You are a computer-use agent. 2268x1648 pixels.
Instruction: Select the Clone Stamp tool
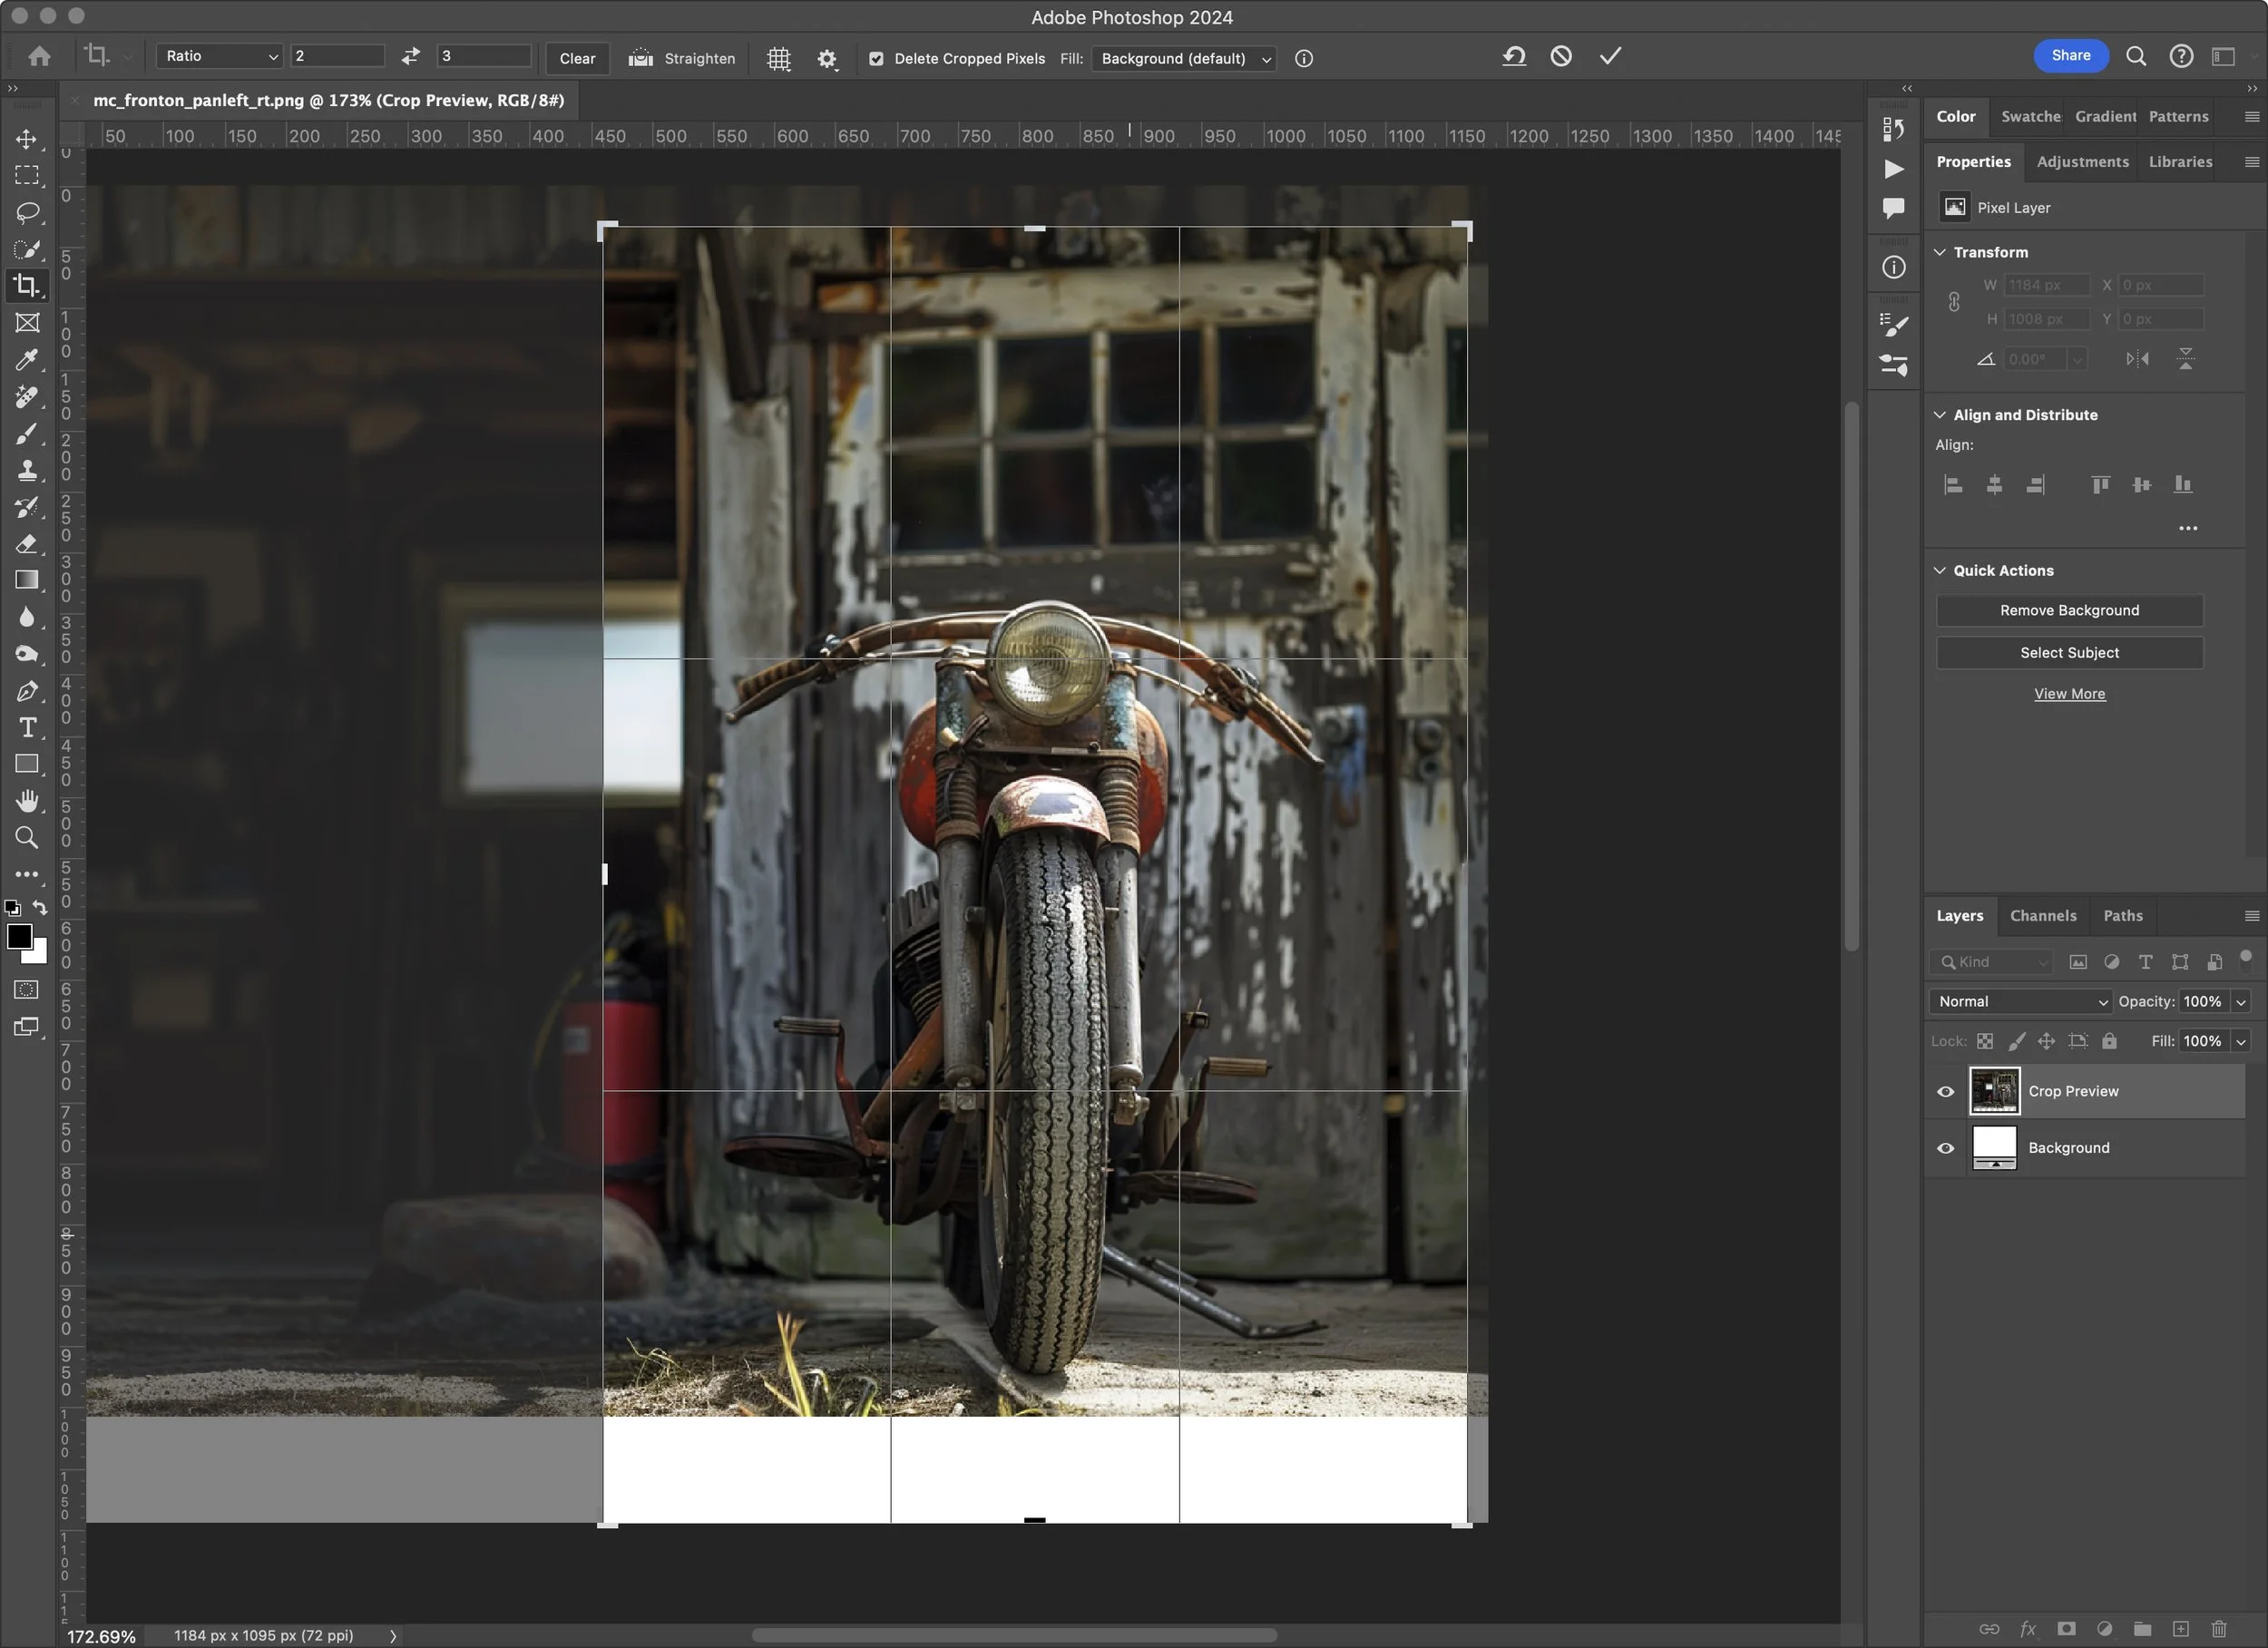click(x=27, y=470)
